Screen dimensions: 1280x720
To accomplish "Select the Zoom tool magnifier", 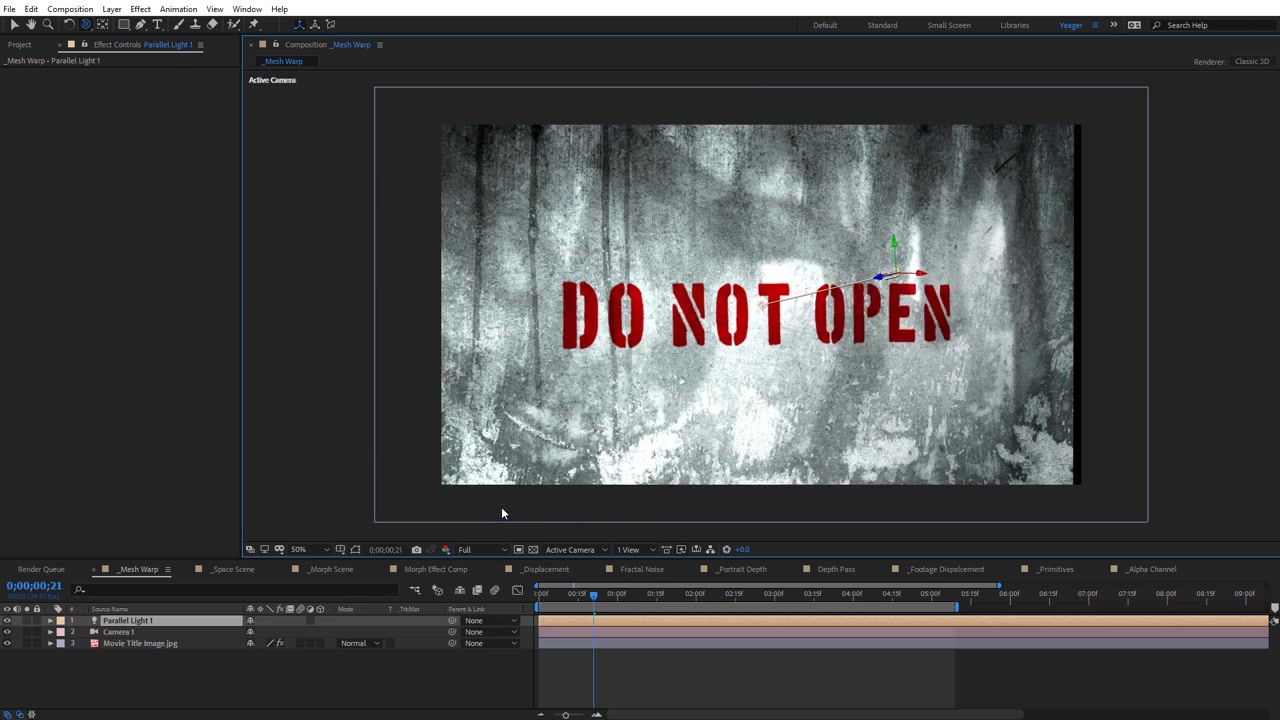I will 47,24.
